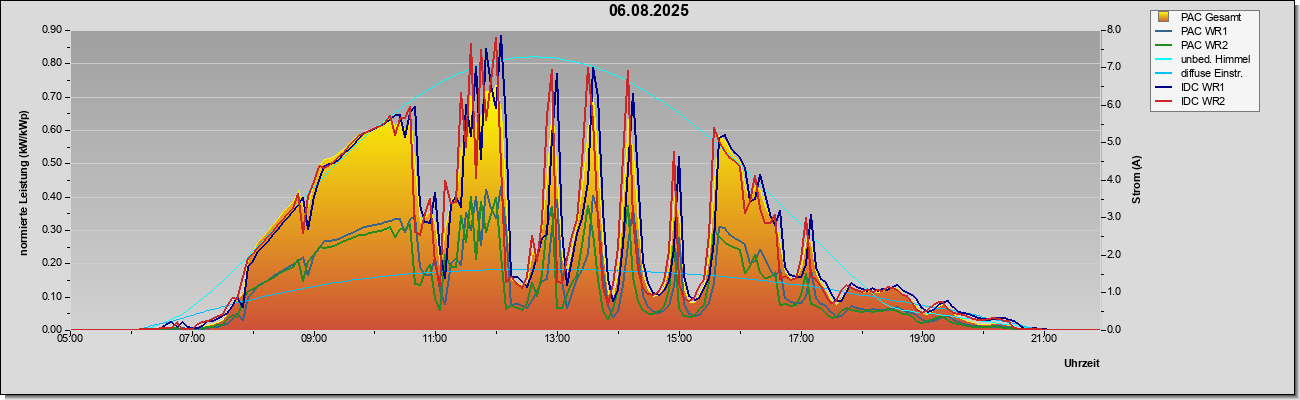This screenshot has height=400, width=1300.
Task: Click the 0.90 left axis value
Action: click(x=52, y=30)
